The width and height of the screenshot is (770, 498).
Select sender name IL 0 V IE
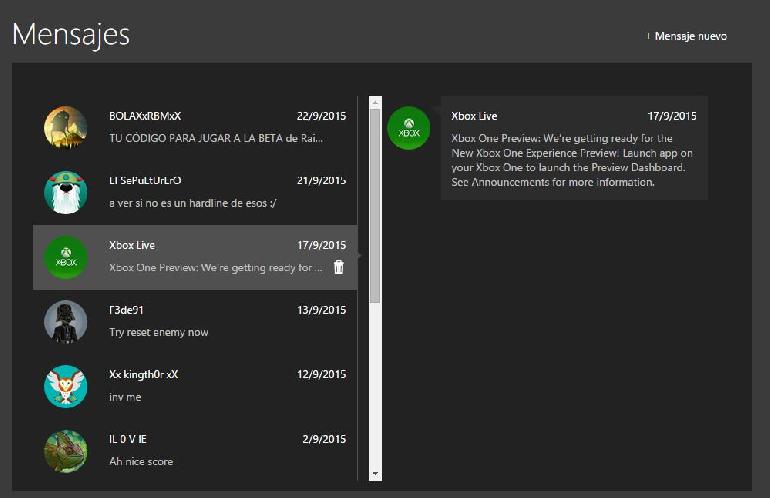128,439
